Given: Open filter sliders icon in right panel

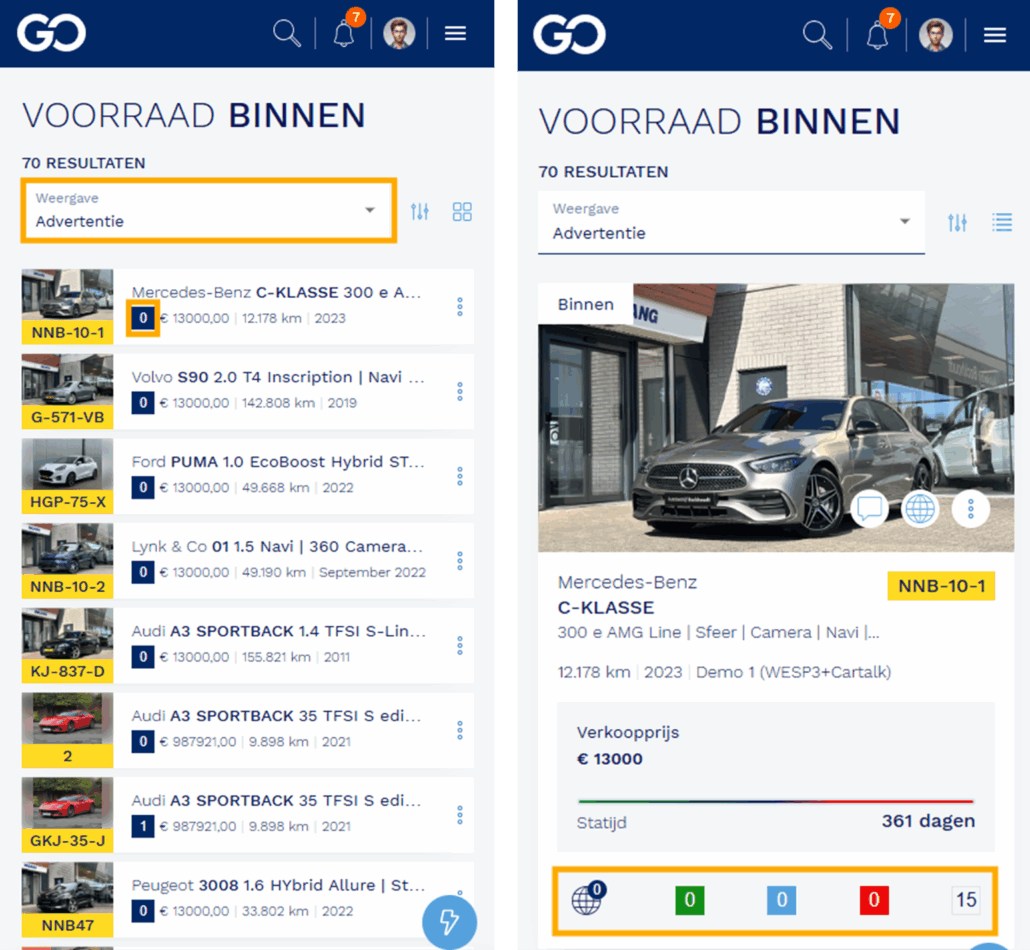Looking at the screenshot, I should click(957, 223).
